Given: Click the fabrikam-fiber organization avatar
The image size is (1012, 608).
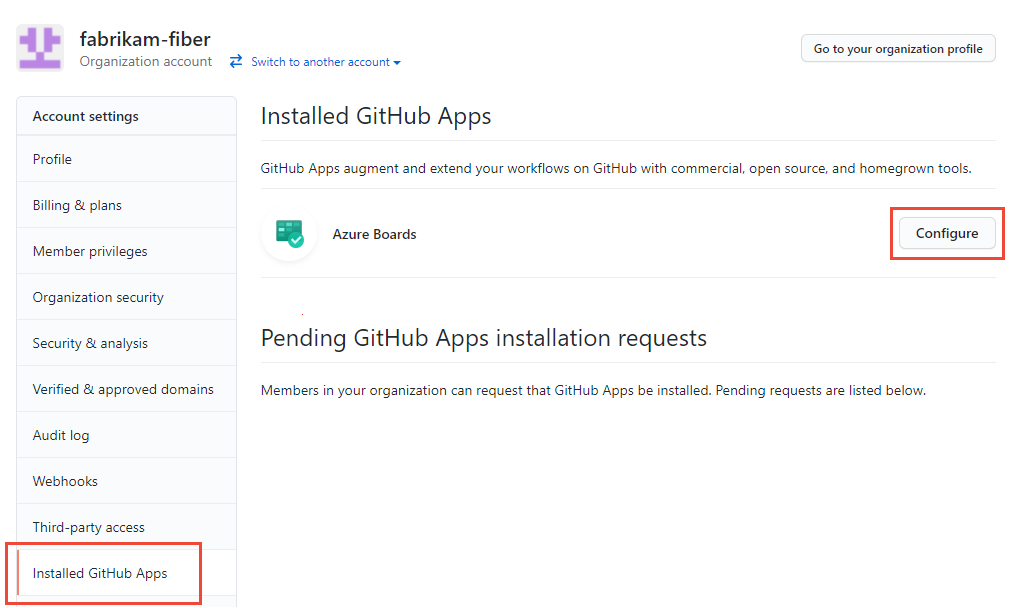Looking at the screenshot, I should [41, 47].
